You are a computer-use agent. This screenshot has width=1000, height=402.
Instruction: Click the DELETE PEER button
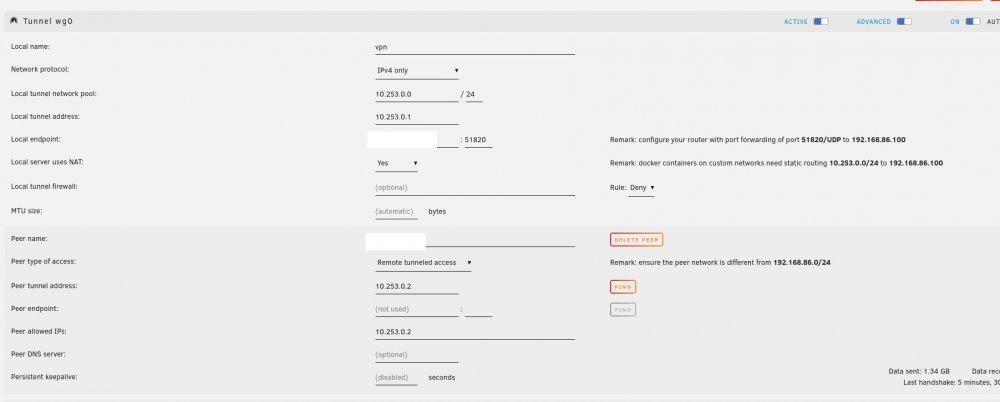tap(636, 240)
